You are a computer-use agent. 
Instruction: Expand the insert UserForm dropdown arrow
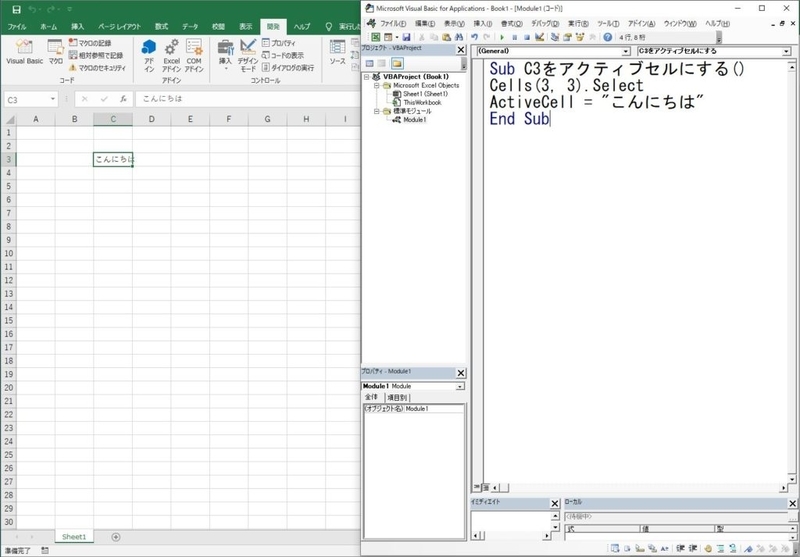pos(396,37)
